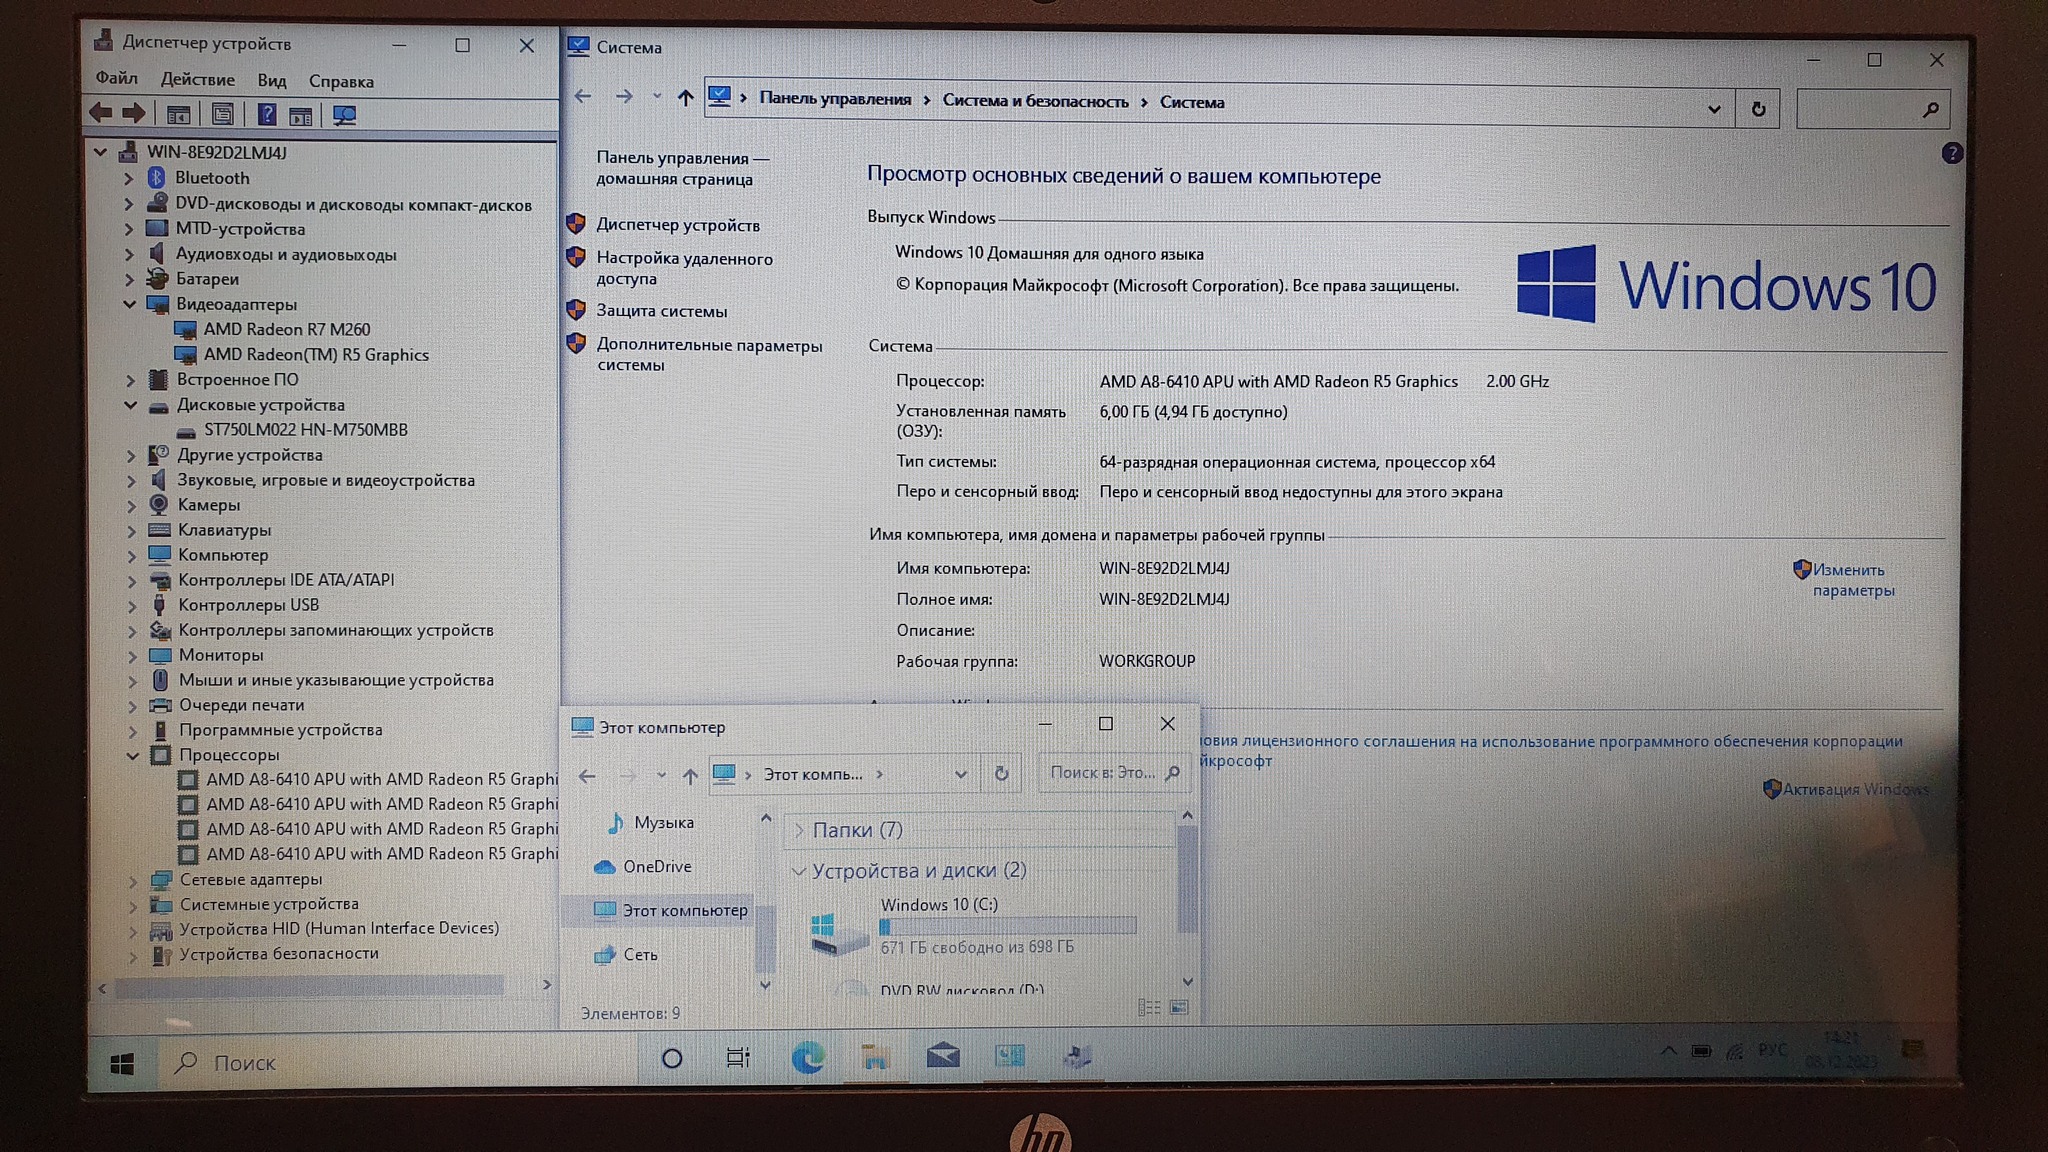This screenshot has width=2048, height=1152.
Task: Open the Справка menu
Action: [x=340, y=82]
